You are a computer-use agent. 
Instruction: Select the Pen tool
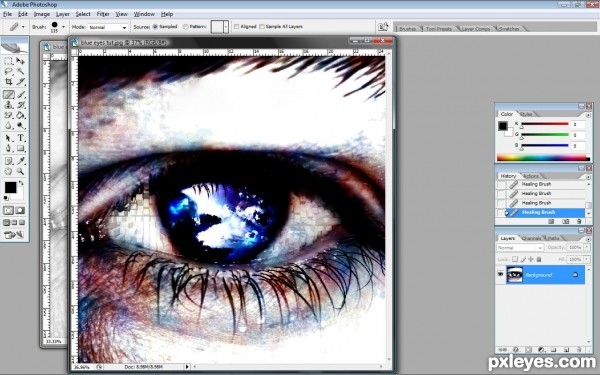(x=8, y=148)
